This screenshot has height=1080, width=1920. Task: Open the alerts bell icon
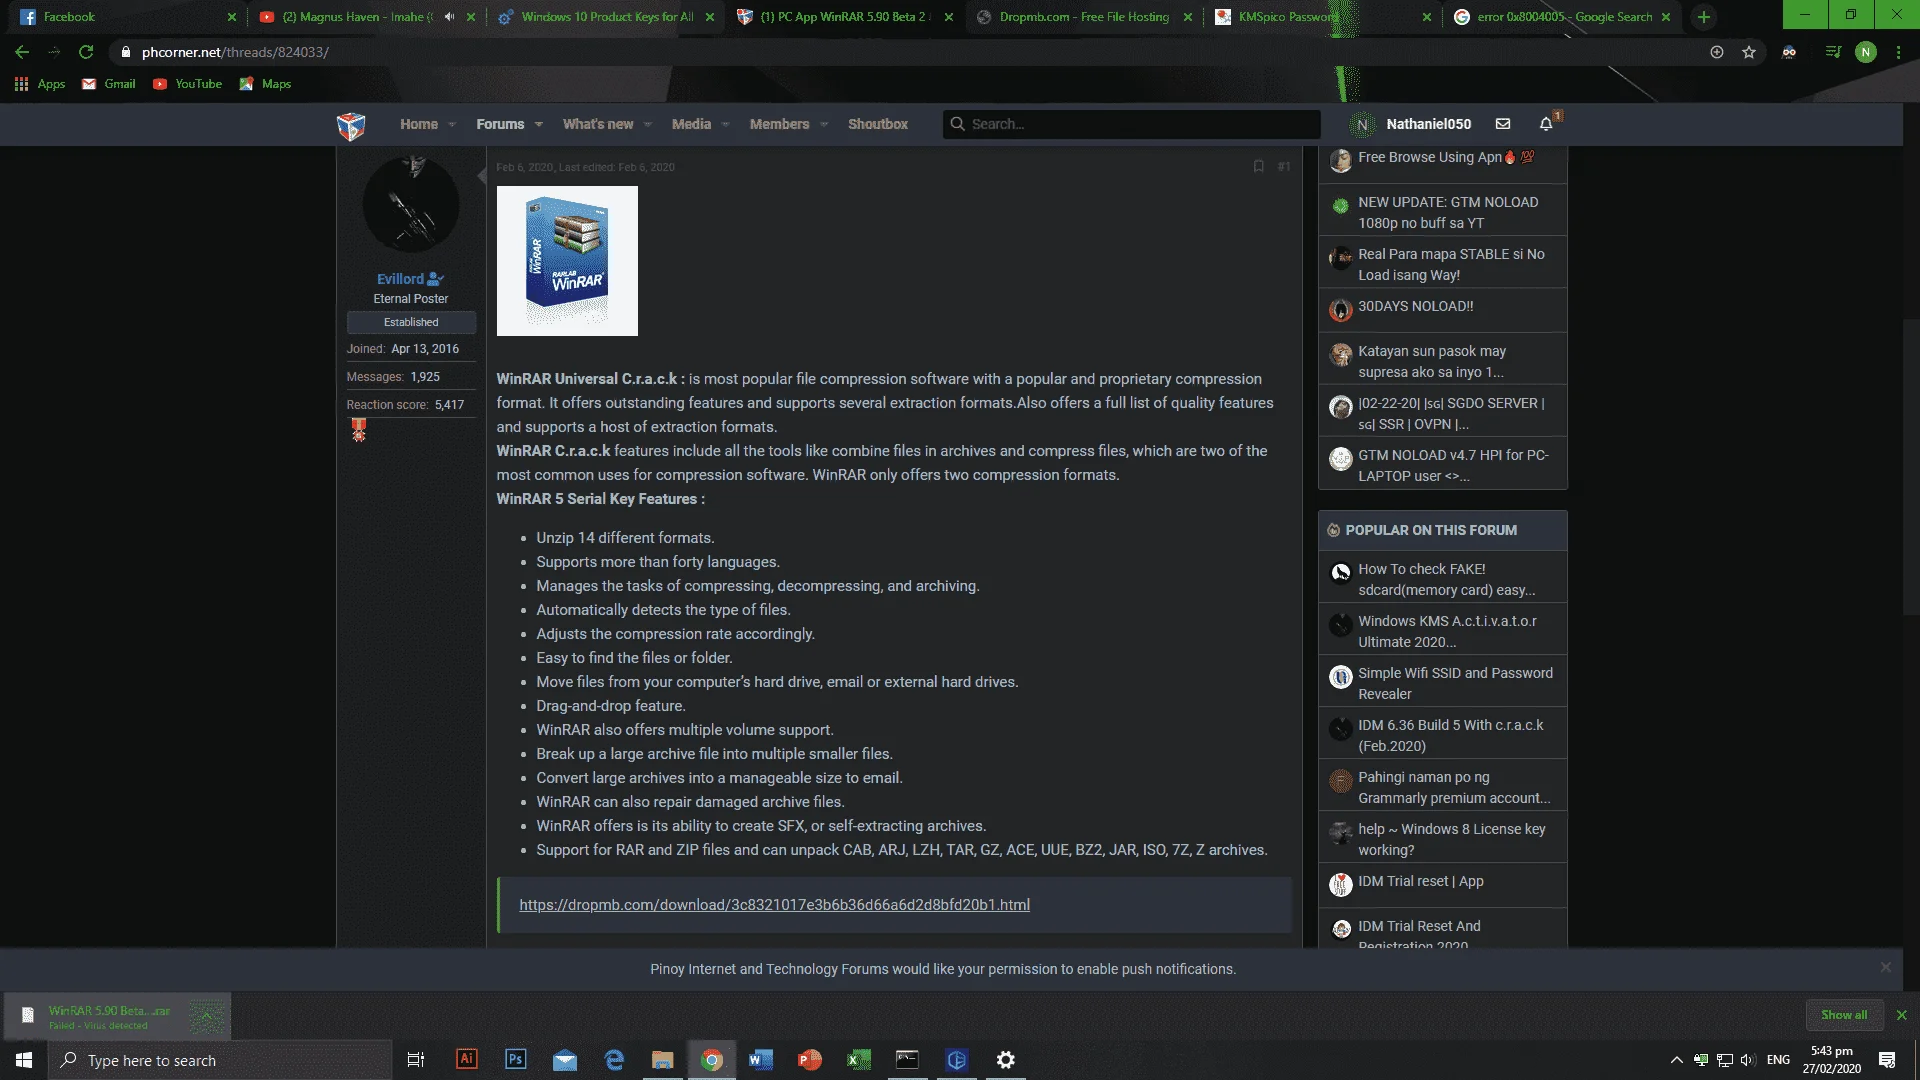[x=1546, y=124]
